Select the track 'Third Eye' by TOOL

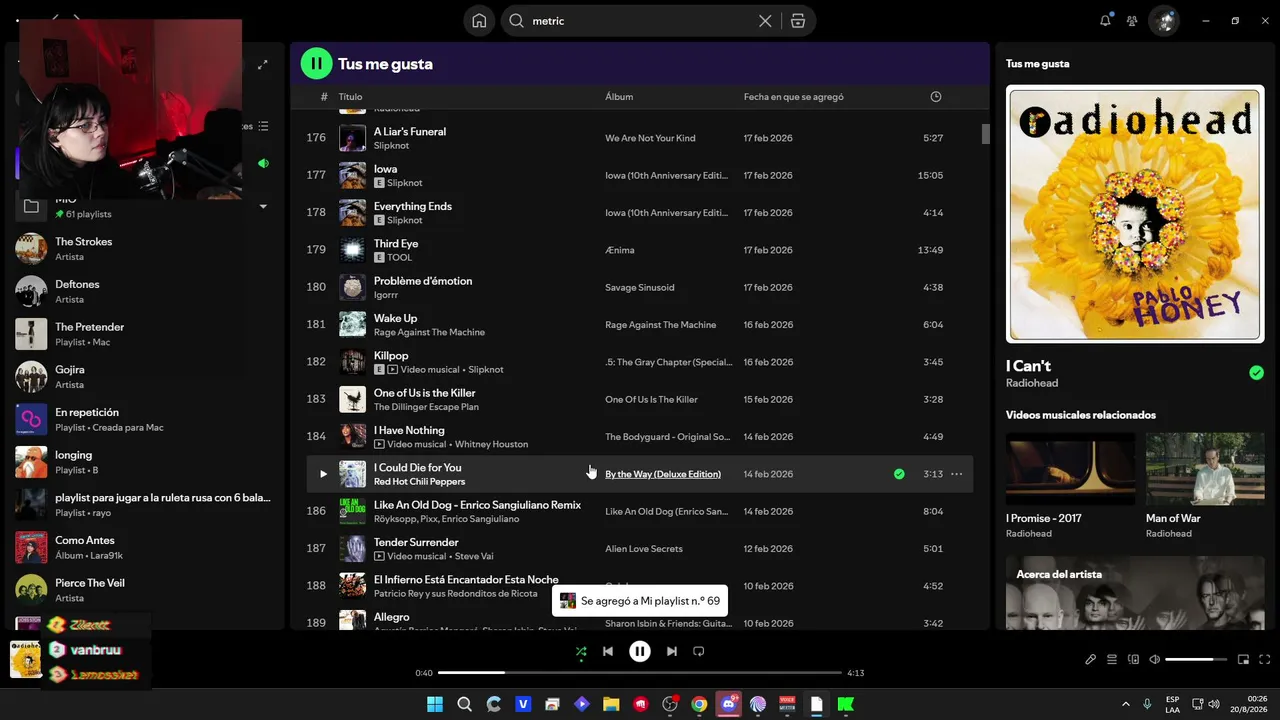[640, 250]
